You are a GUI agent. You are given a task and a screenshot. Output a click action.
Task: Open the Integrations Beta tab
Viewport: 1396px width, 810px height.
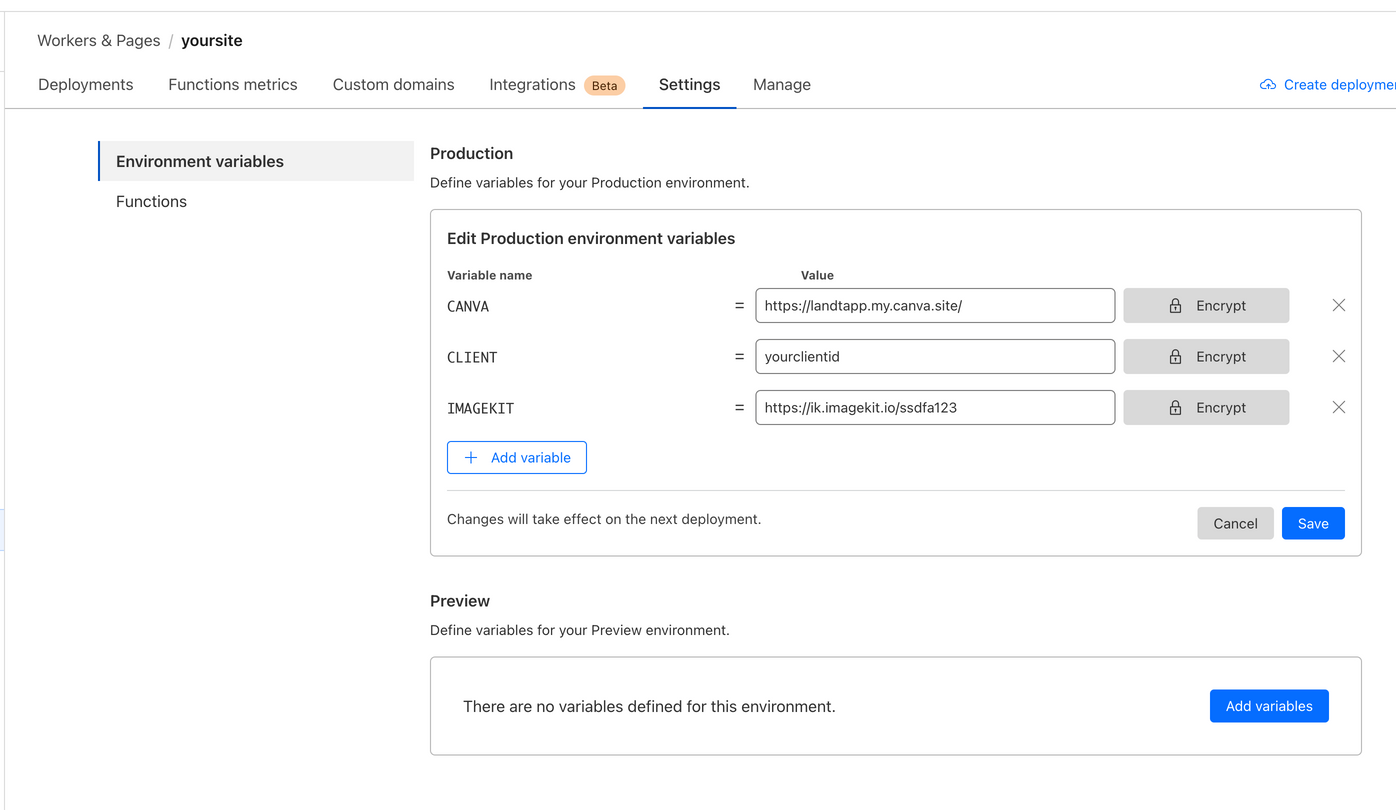pos(556,85)
